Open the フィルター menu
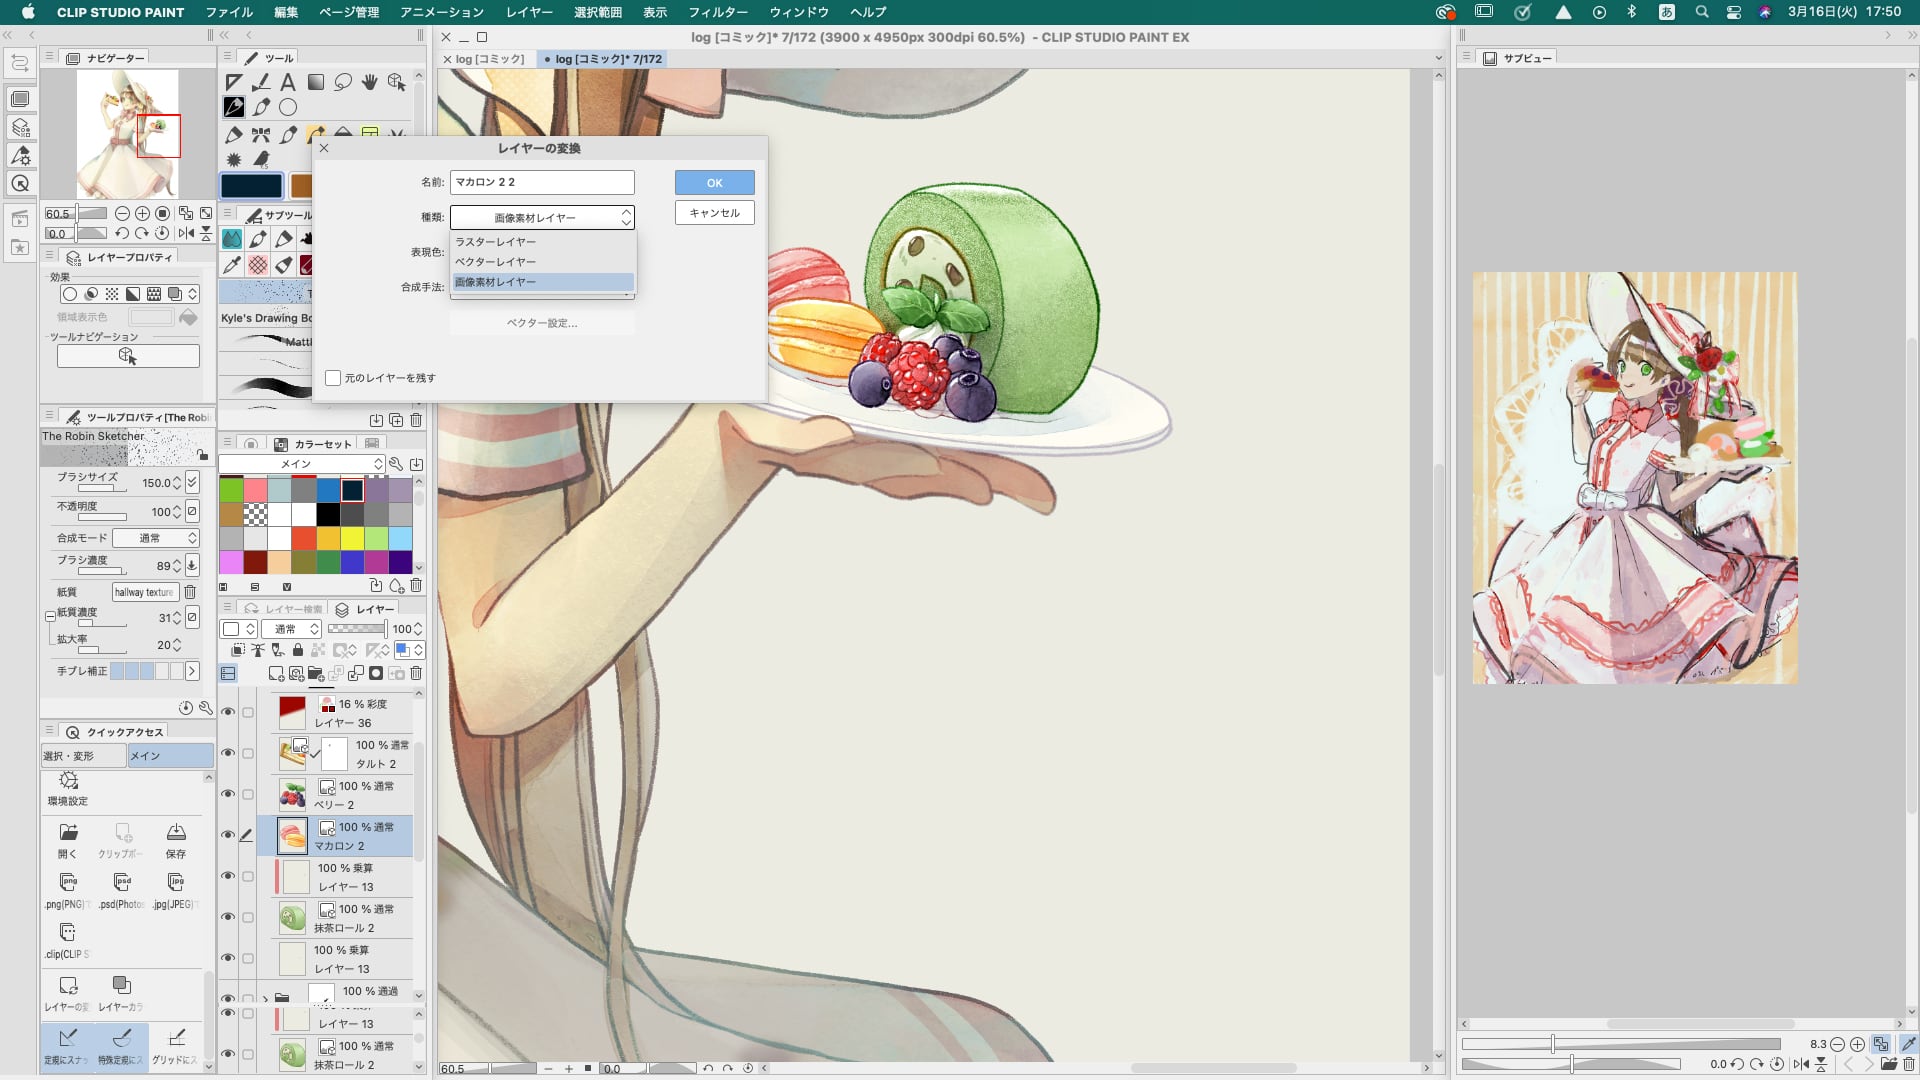The image size is (1920, 1080). 718,12
